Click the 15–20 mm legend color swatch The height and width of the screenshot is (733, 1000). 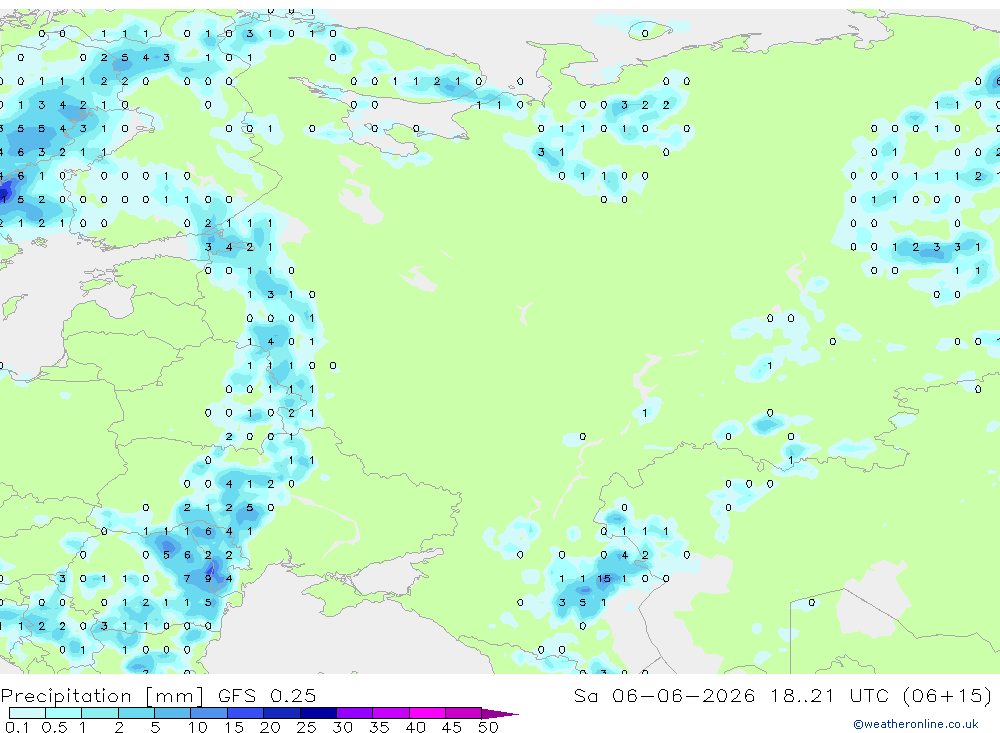tap(246, 713)
